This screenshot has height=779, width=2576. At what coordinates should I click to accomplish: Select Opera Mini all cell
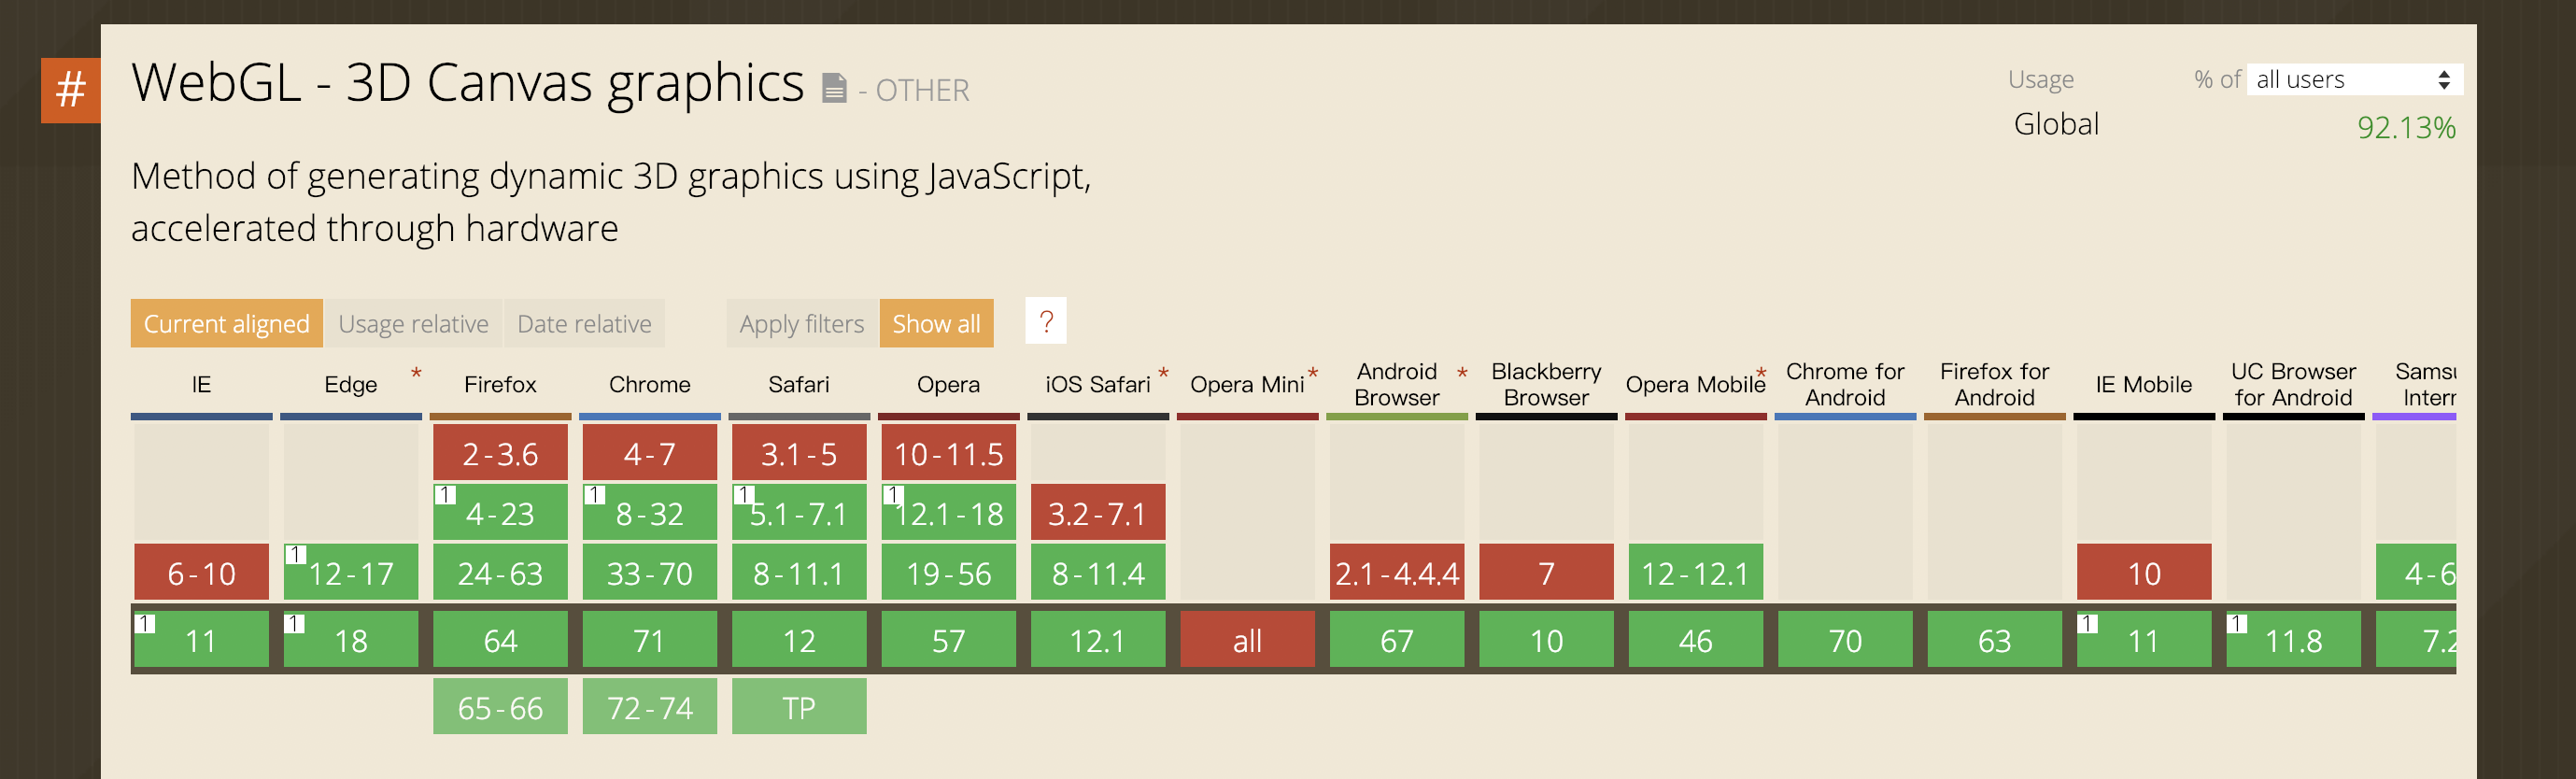tap(1247, 639)
